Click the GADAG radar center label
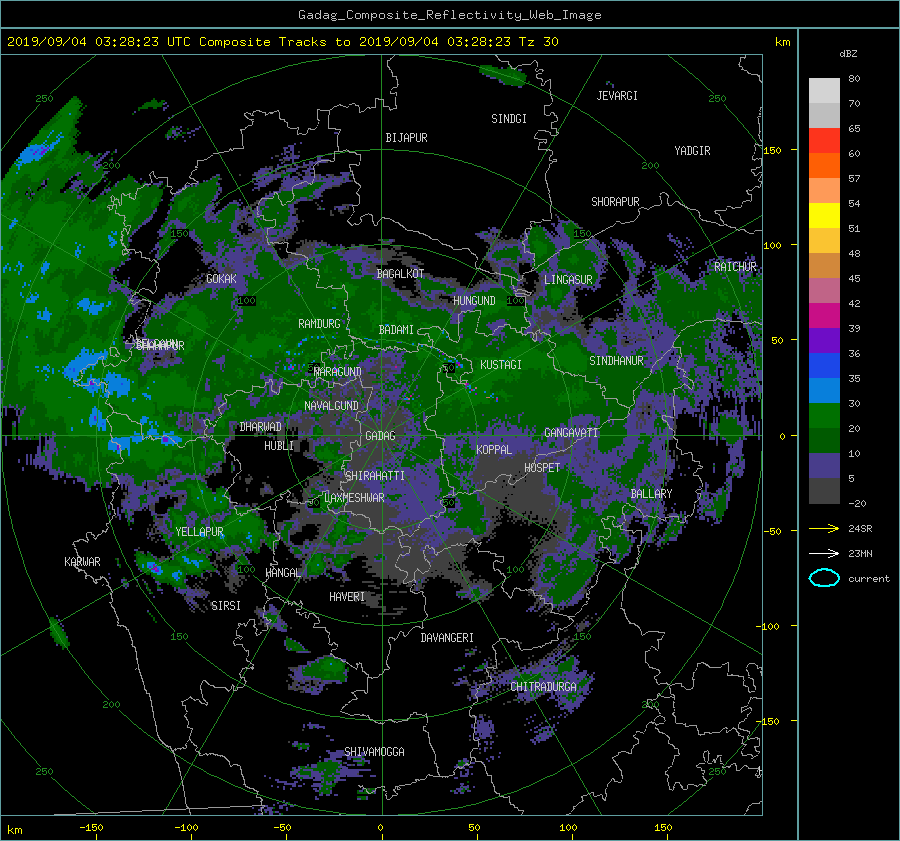 pyautogui.click(x=380, y=436)
